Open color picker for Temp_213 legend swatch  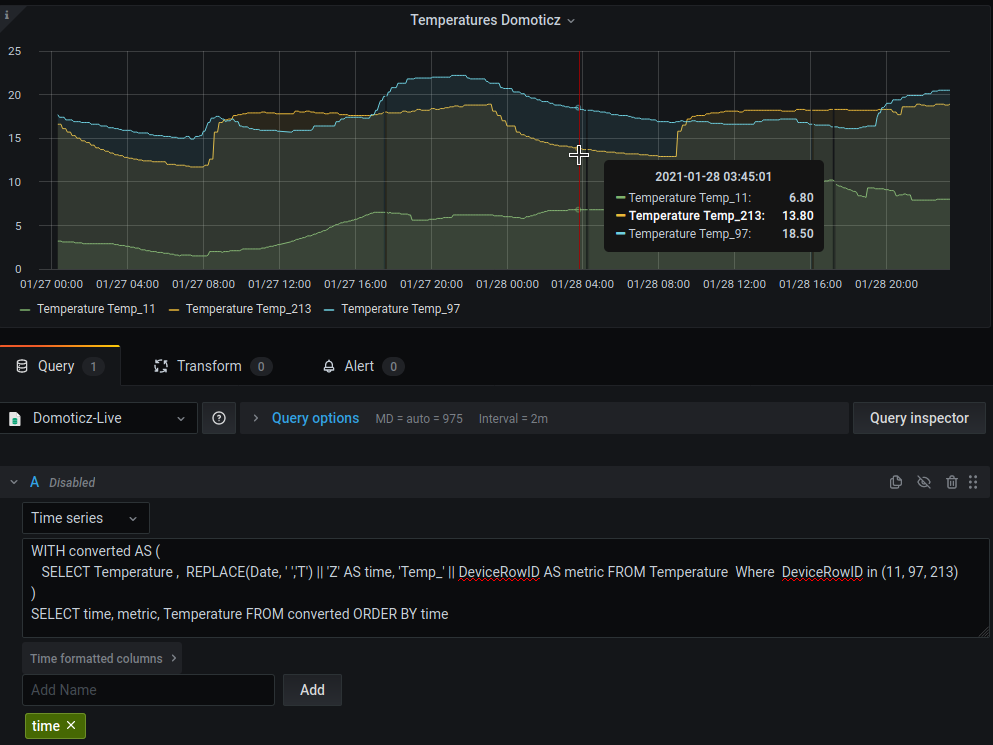(x=174, y=310)
